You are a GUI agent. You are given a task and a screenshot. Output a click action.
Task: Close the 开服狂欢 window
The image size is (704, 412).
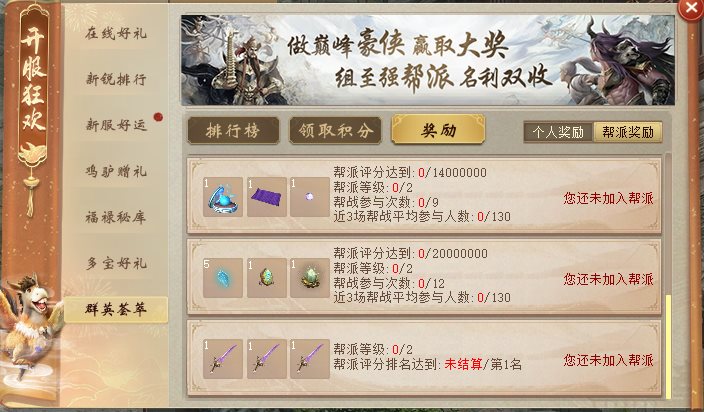(691, 9)
